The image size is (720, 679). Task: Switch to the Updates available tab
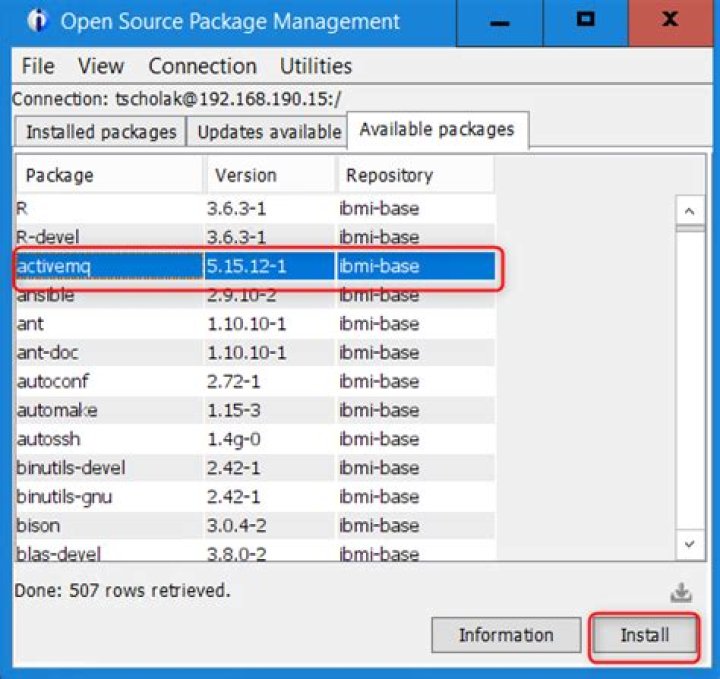click(x=268, y=132)
